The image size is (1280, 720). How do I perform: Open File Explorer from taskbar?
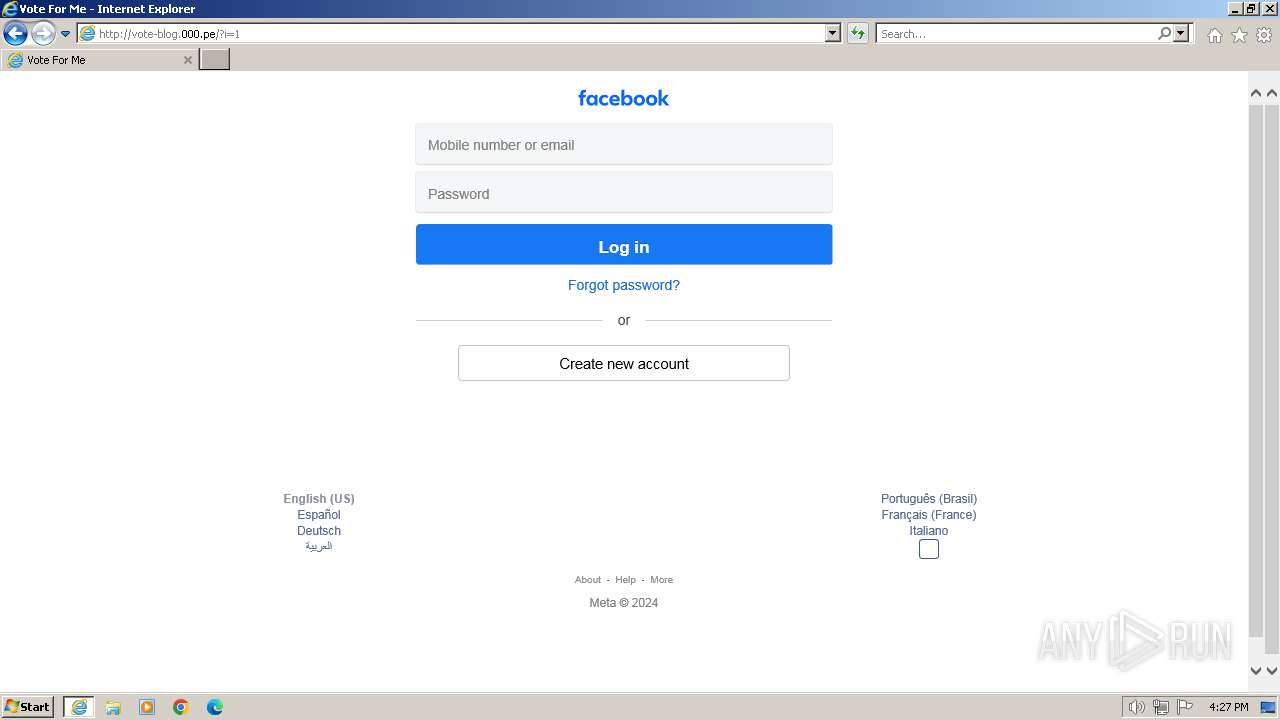[x=113, y=707]
